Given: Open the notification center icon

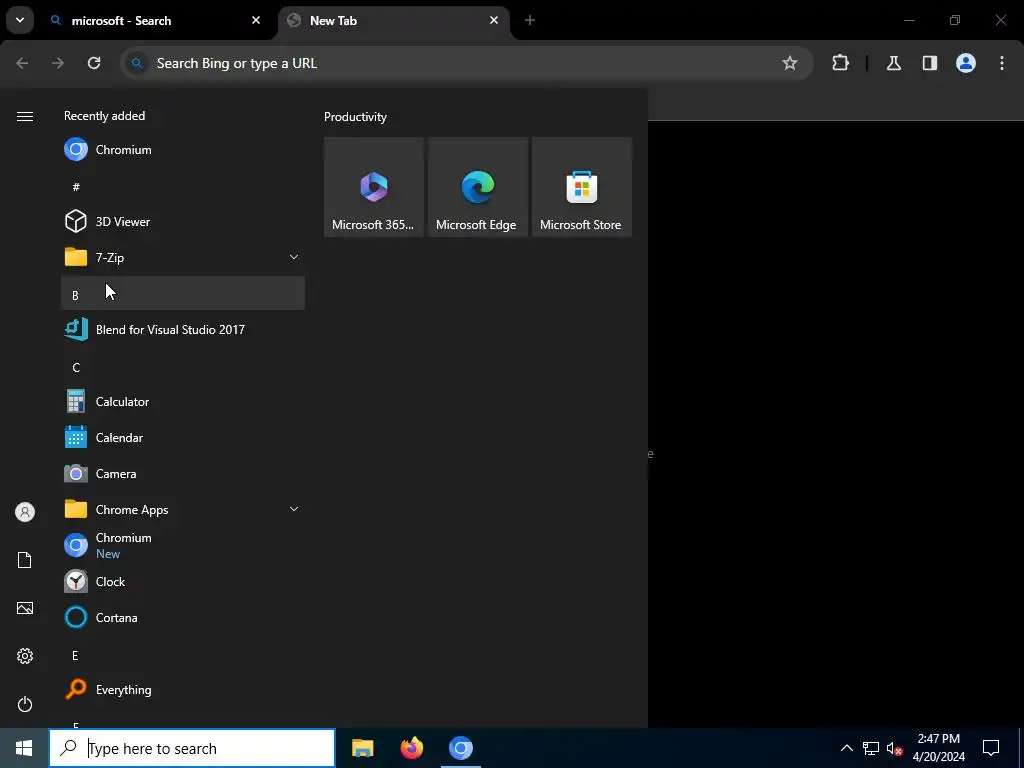Looking at the screenshot, I should pyautogui.click(x=991, y=748).
